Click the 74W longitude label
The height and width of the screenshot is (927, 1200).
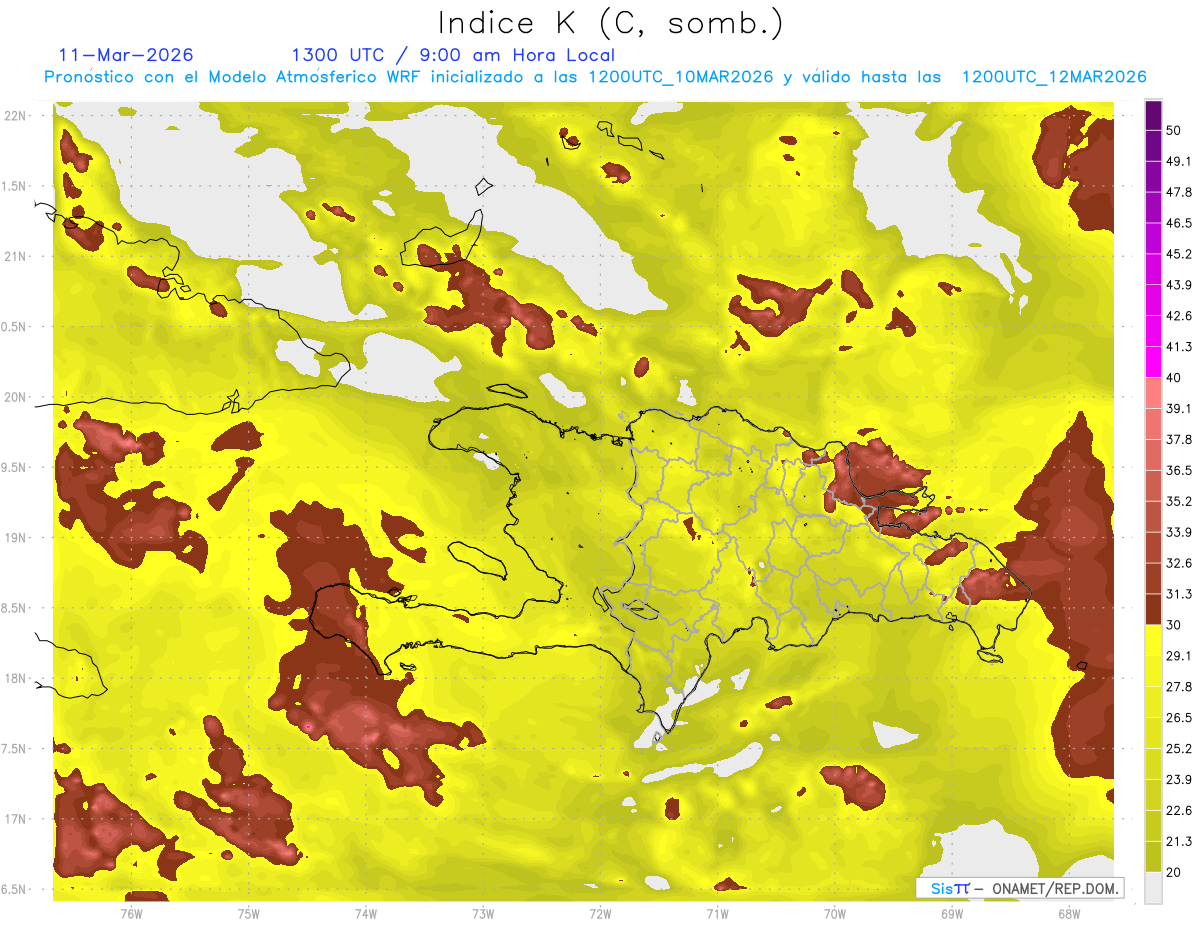(365, 913)
